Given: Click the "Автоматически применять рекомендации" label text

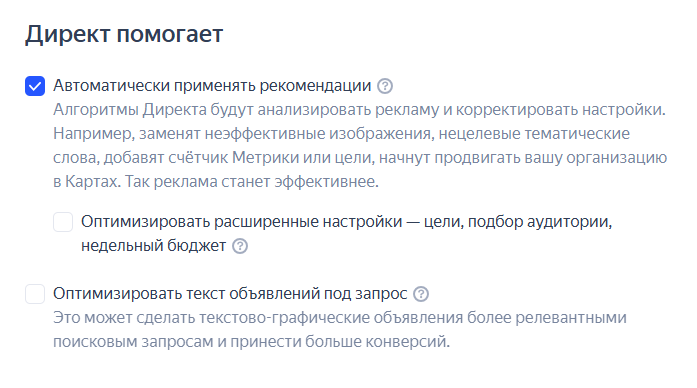Looking at the screenshot, I should 212,85.
